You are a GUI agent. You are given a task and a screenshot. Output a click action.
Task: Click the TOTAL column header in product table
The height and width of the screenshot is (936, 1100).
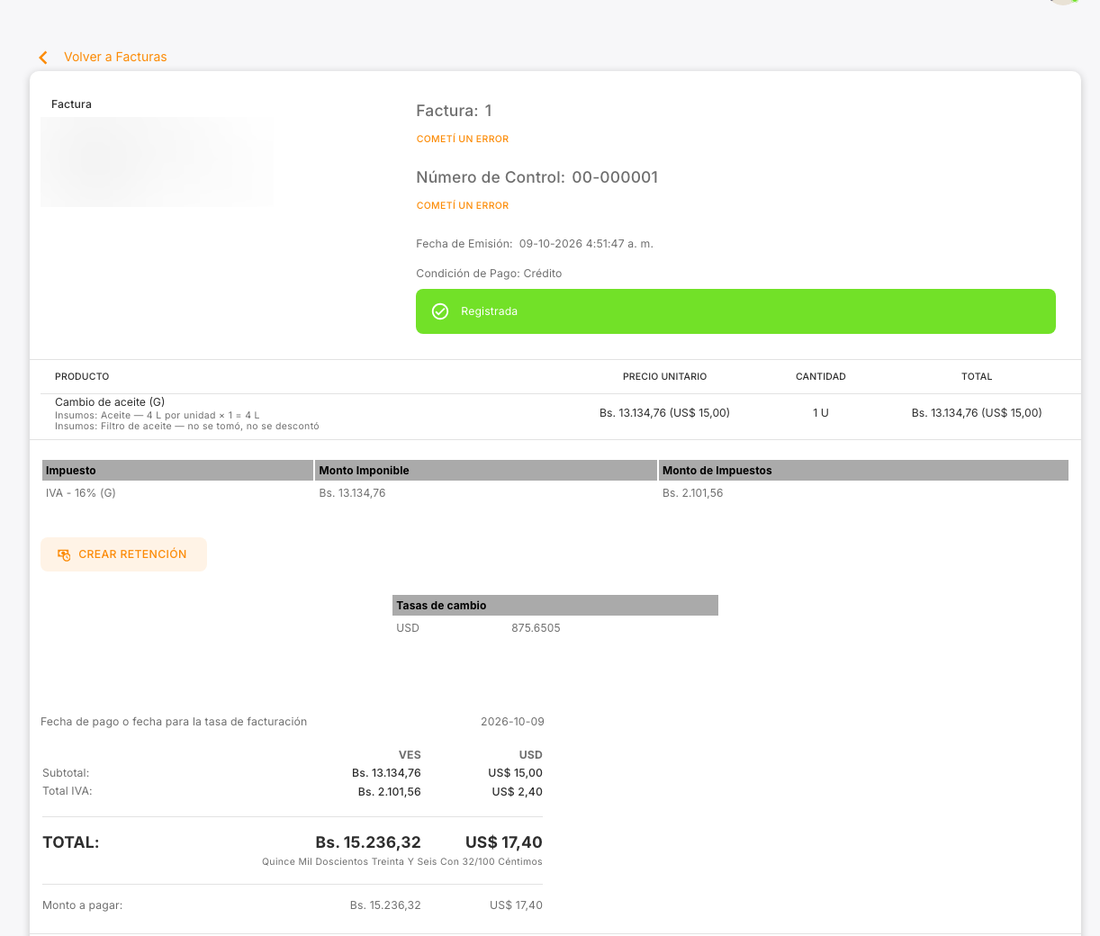(x=977, y=377)
